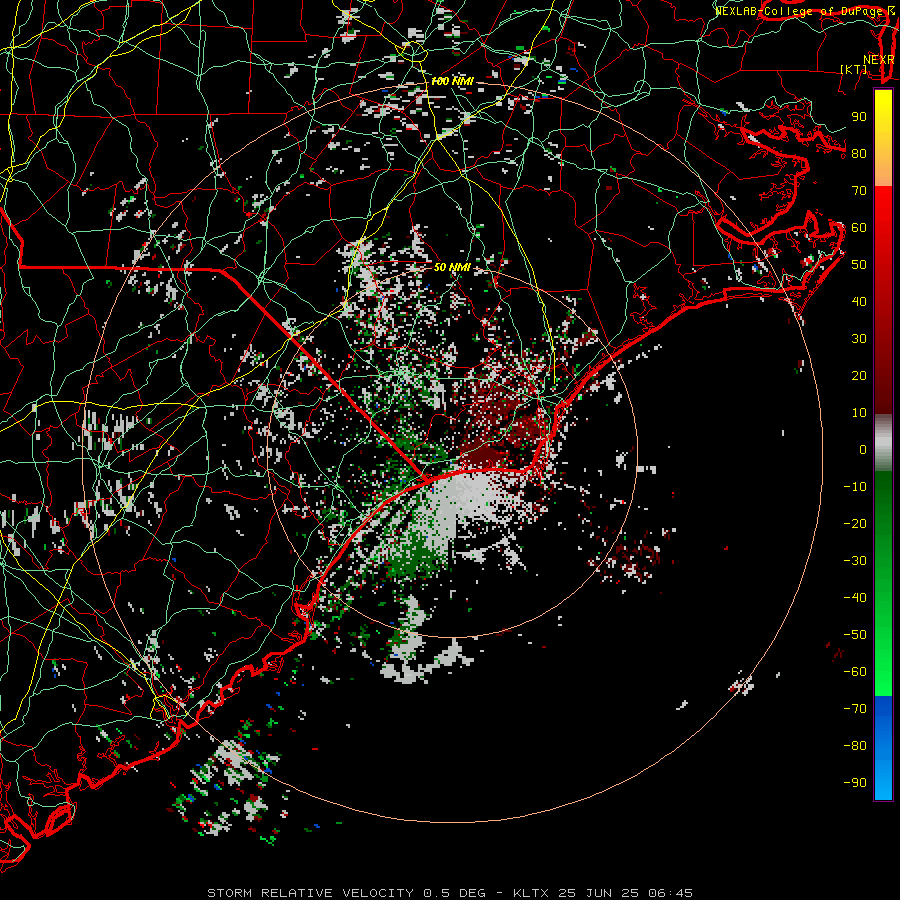The image size is (900, 900).
Task: Click the blue band of the color bar
Action: (x=883, y=747)
